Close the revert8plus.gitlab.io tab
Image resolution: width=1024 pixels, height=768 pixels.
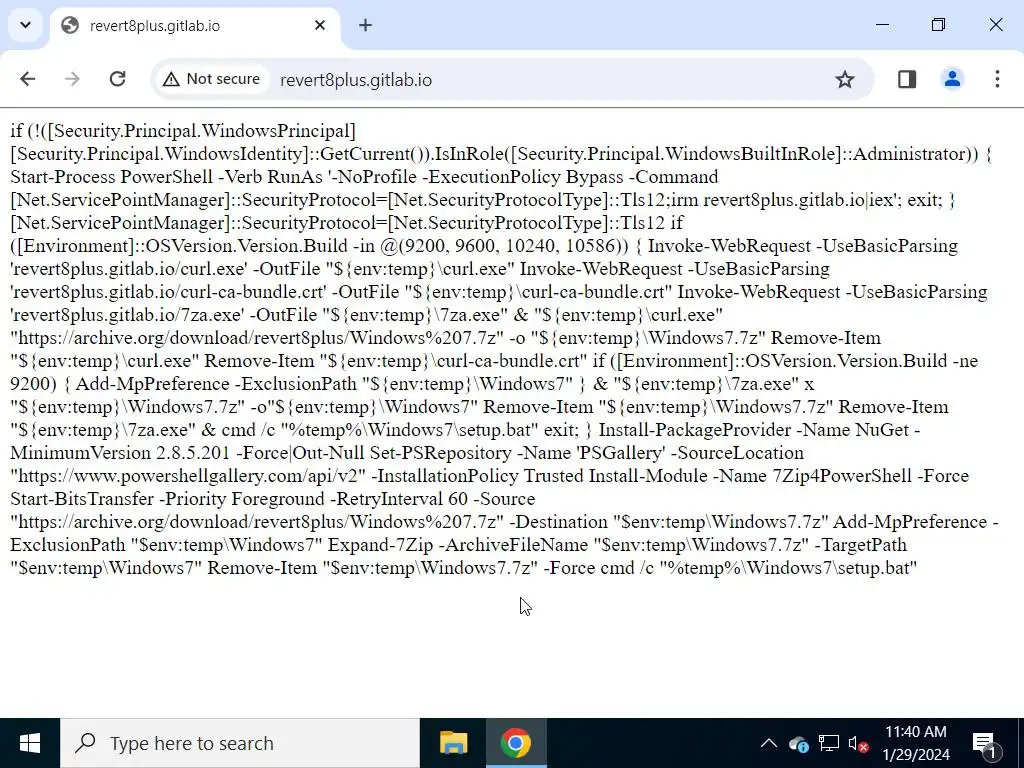[319, 25]
